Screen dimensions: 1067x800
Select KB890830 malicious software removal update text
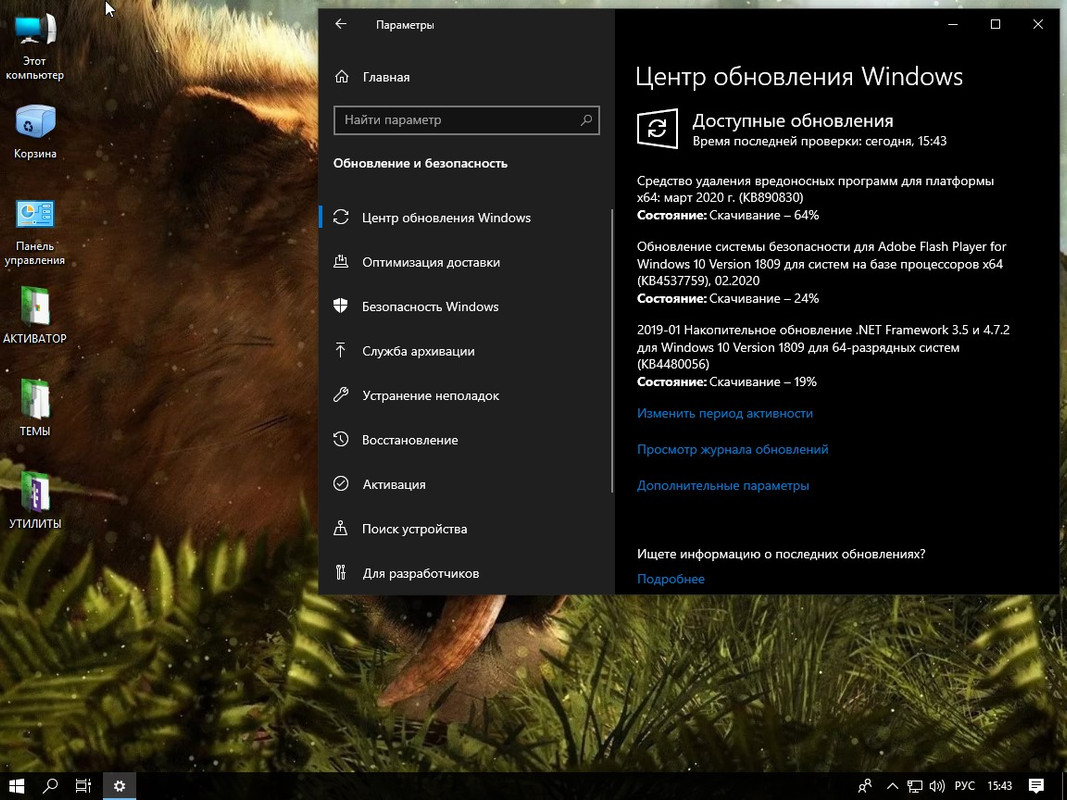tap(815, 189)
